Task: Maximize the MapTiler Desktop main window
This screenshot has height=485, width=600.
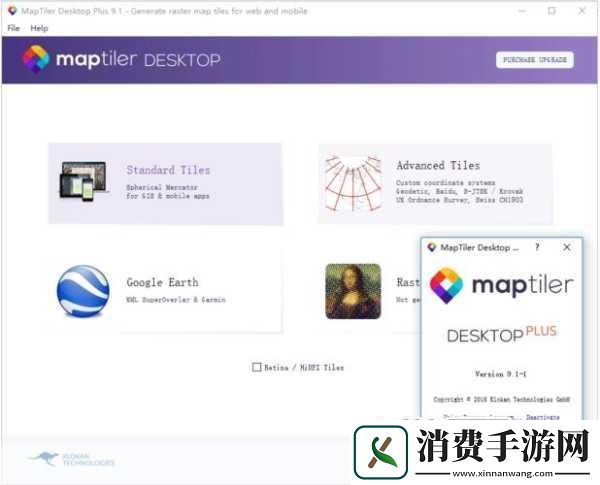Action: [x=551, y=11]
